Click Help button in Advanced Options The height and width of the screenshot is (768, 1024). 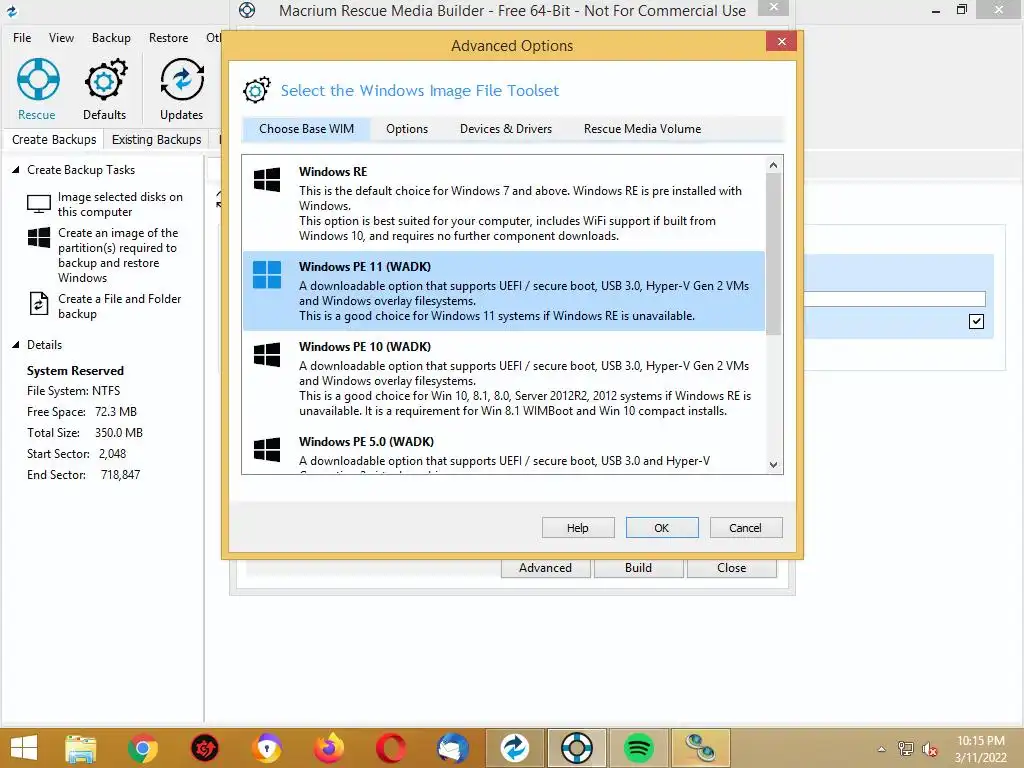point(578,528)
